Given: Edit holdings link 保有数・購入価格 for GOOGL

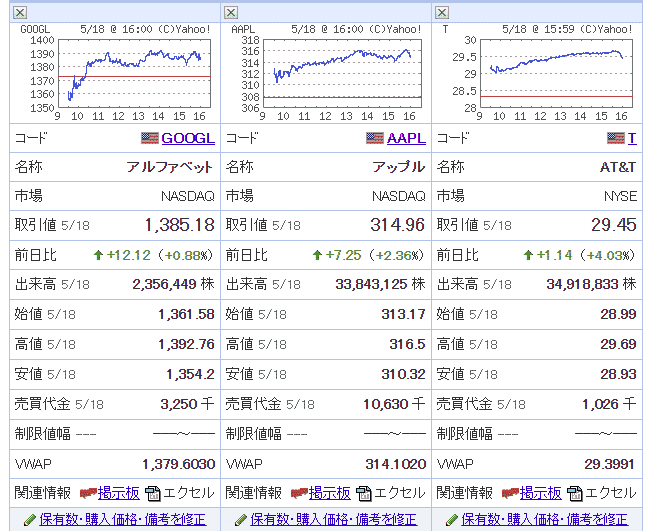Looking at the screenshot, I should (x=123, y=520).
